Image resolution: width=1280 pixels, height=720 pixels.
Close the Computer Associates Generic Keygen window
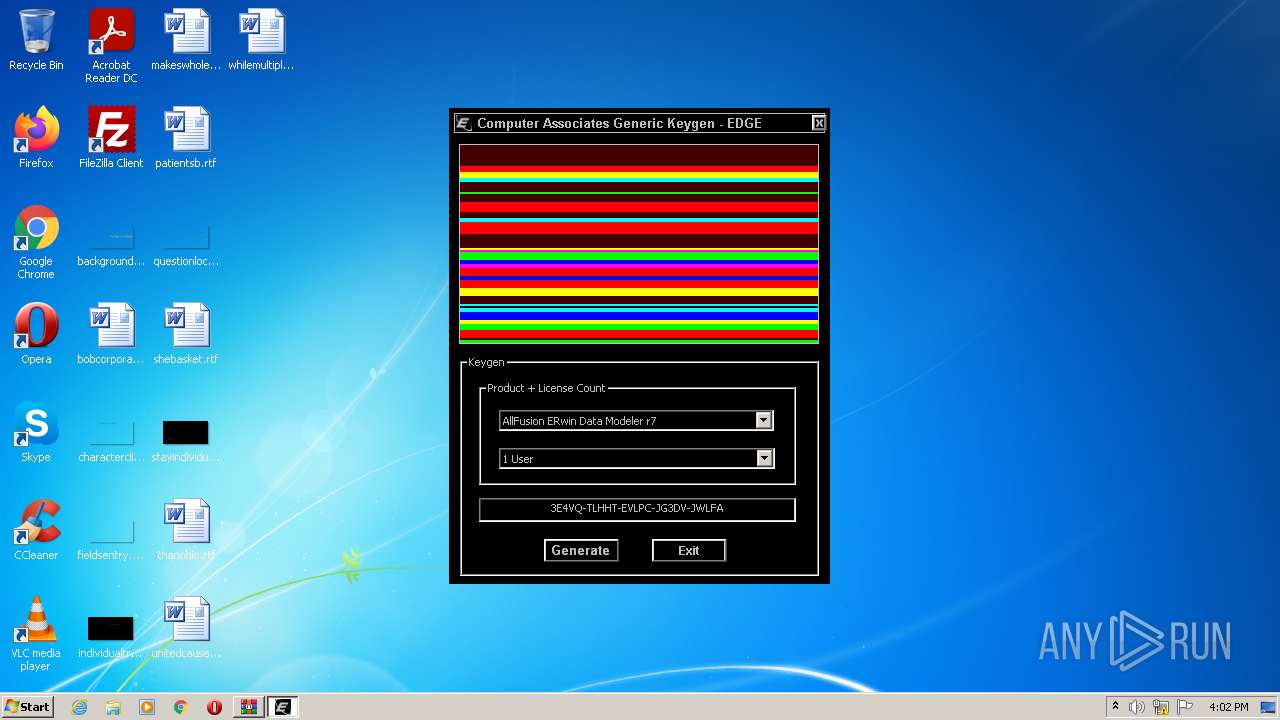819,123
